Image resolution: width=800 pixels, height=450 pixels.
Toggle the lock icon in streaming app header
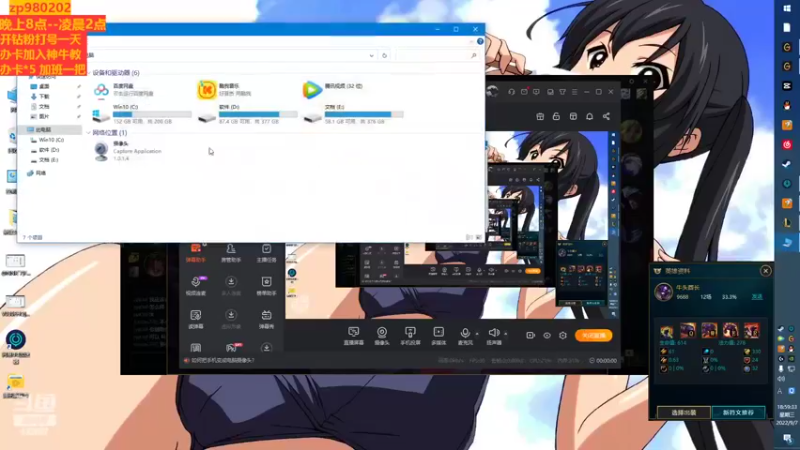point(556,116)
